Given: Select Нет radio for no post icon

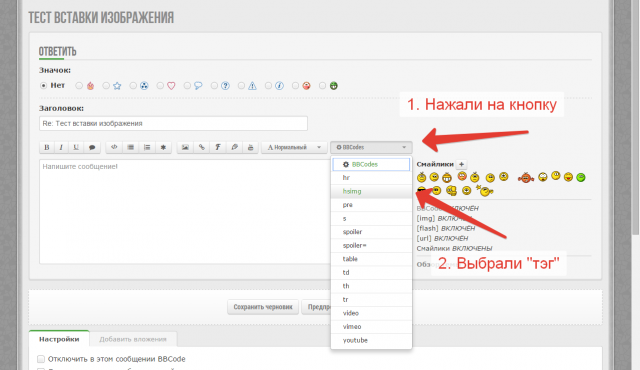Looking at the screenshot, I should (x=43, y=86).
